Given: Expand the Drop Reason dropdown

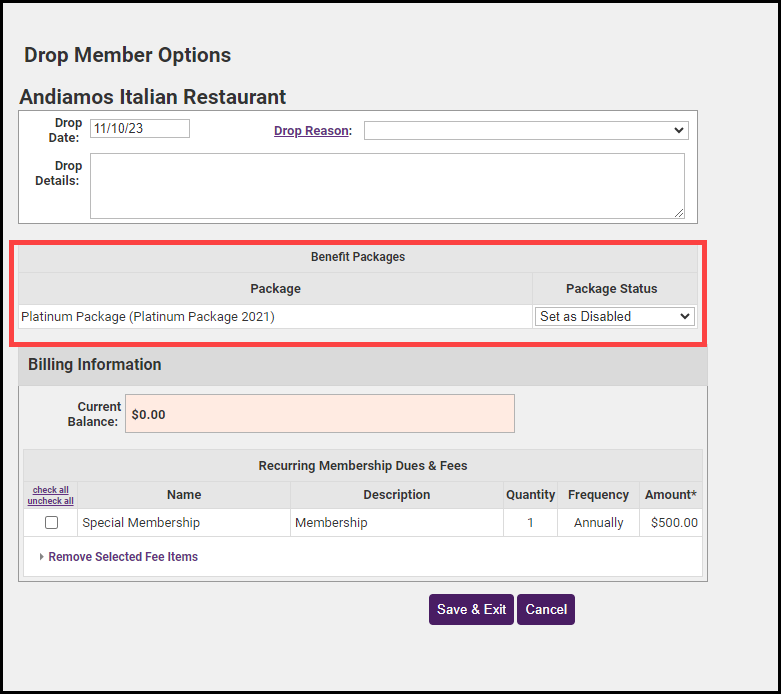Looking at the screenshot, I should pyautogui.click(x=525, y=131).
